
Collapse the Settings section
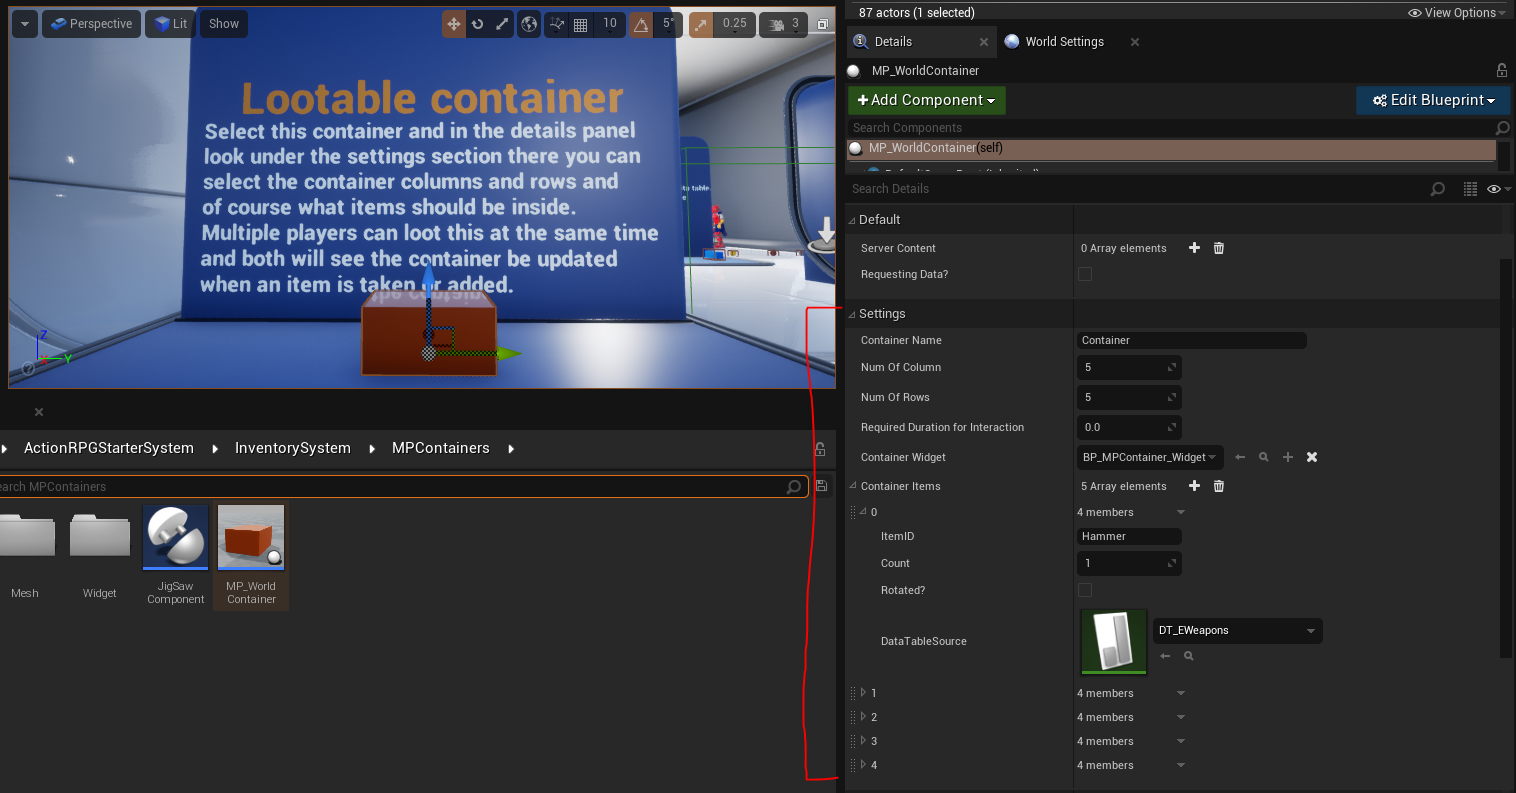point(852,314)
